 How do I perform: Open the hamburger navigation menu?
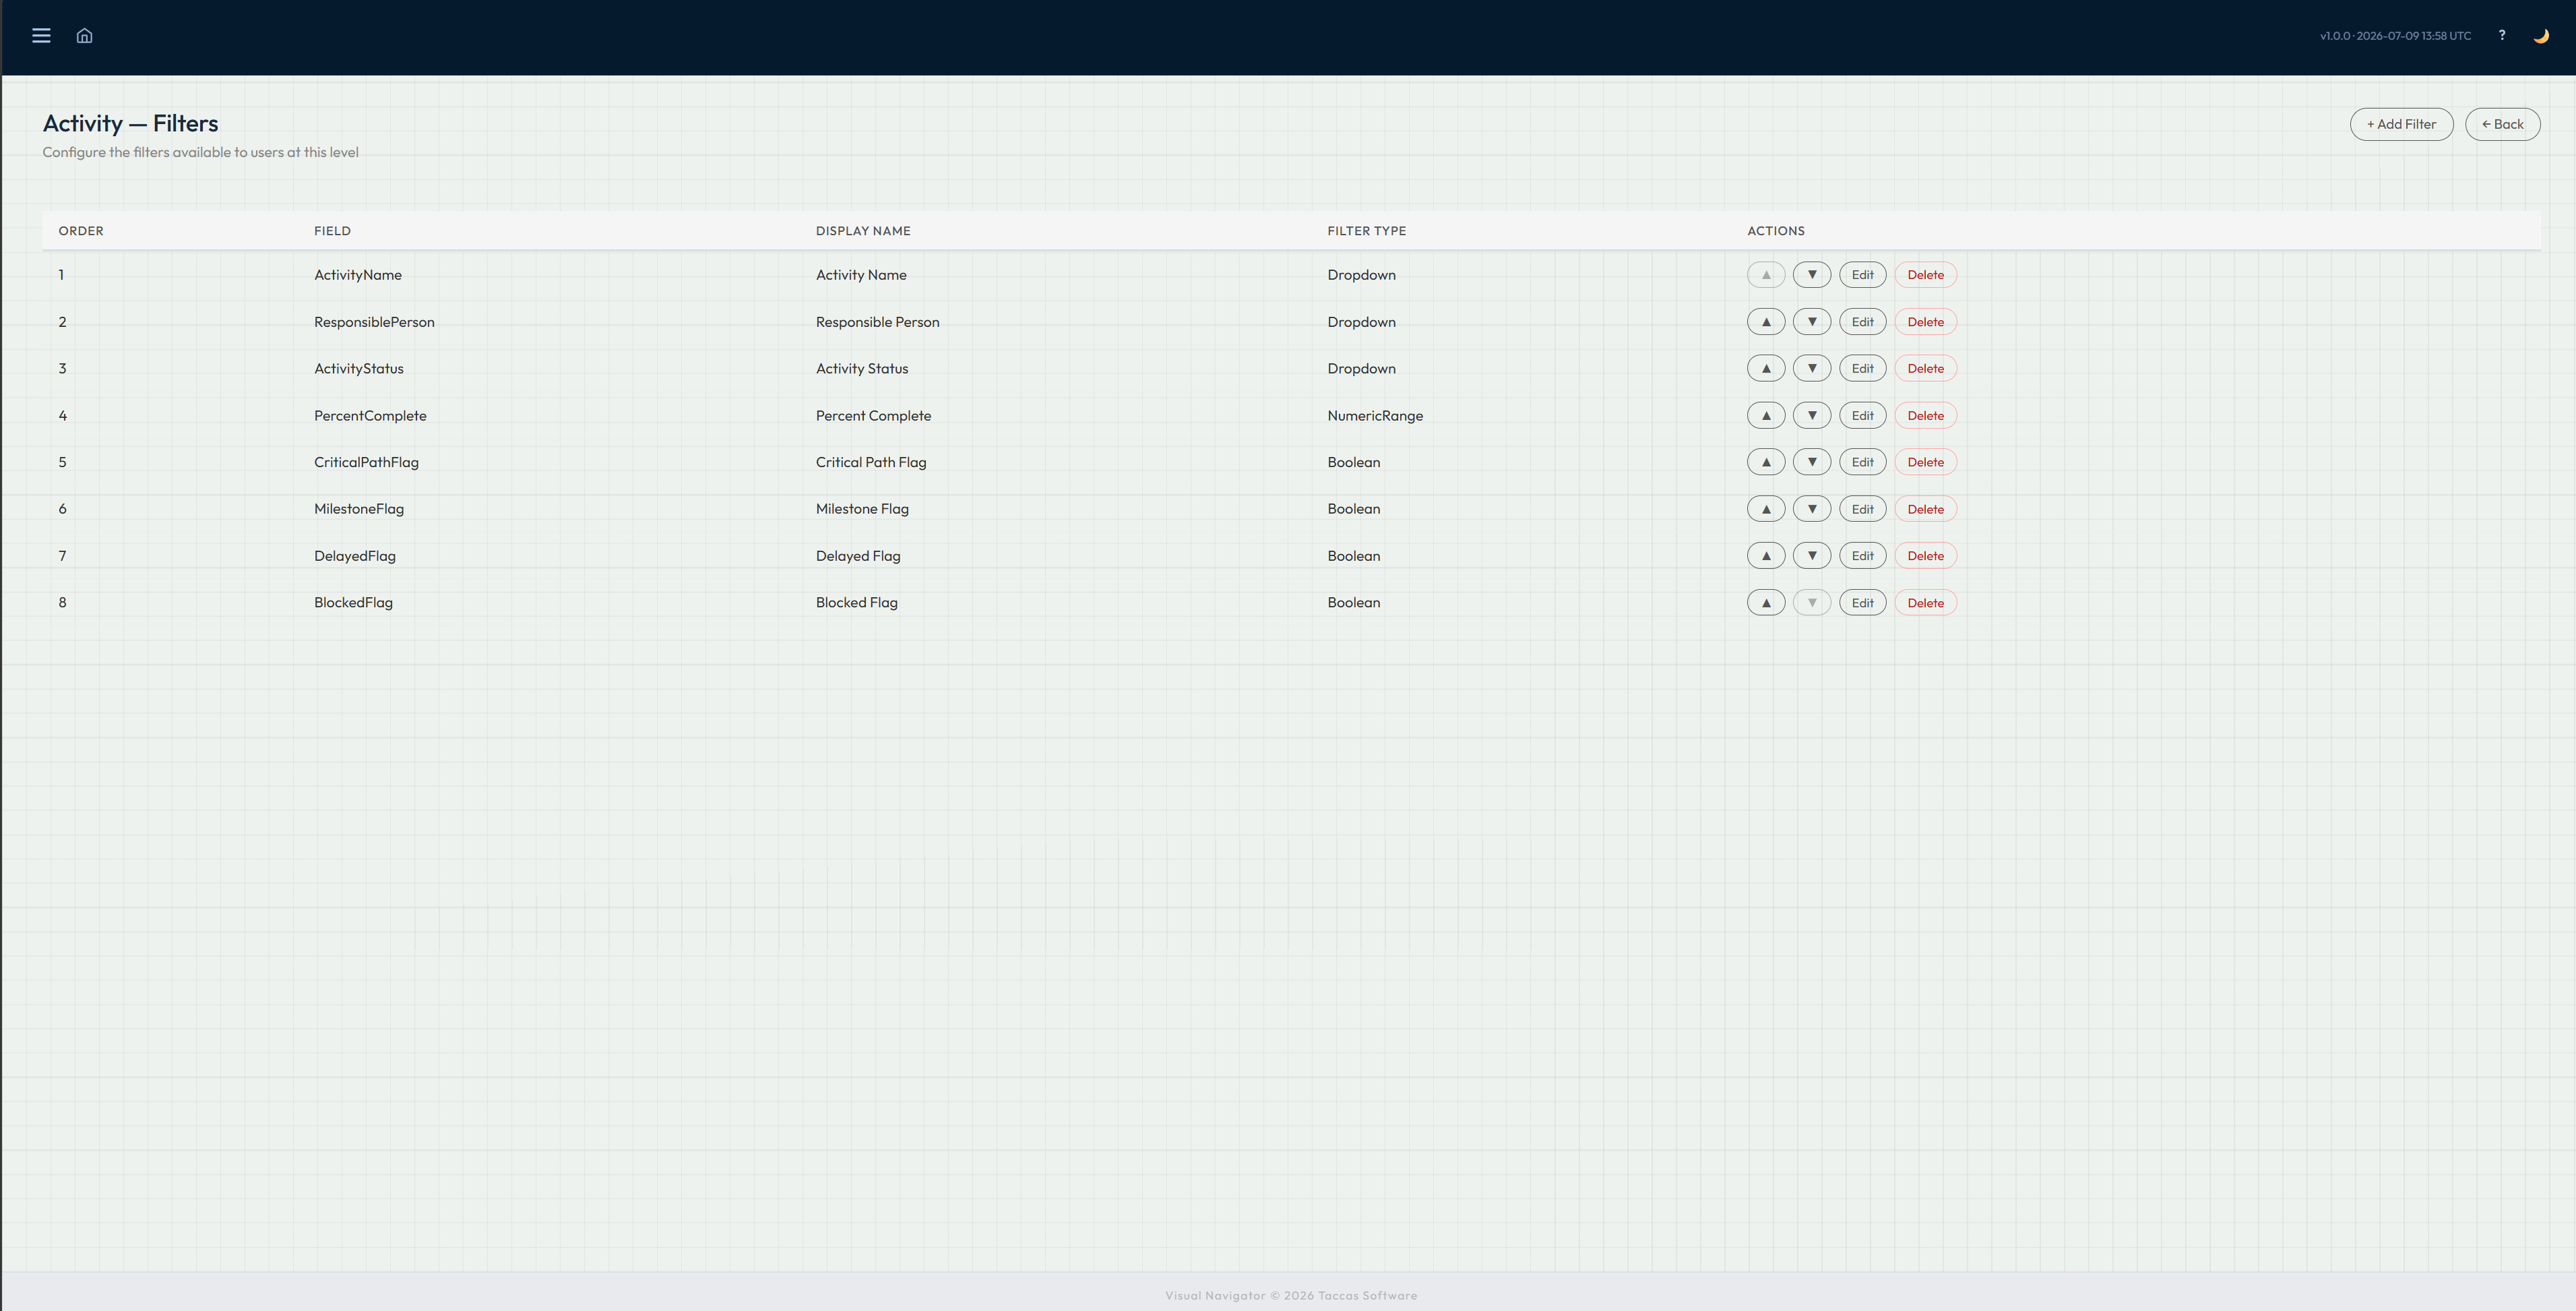[41, 36]
